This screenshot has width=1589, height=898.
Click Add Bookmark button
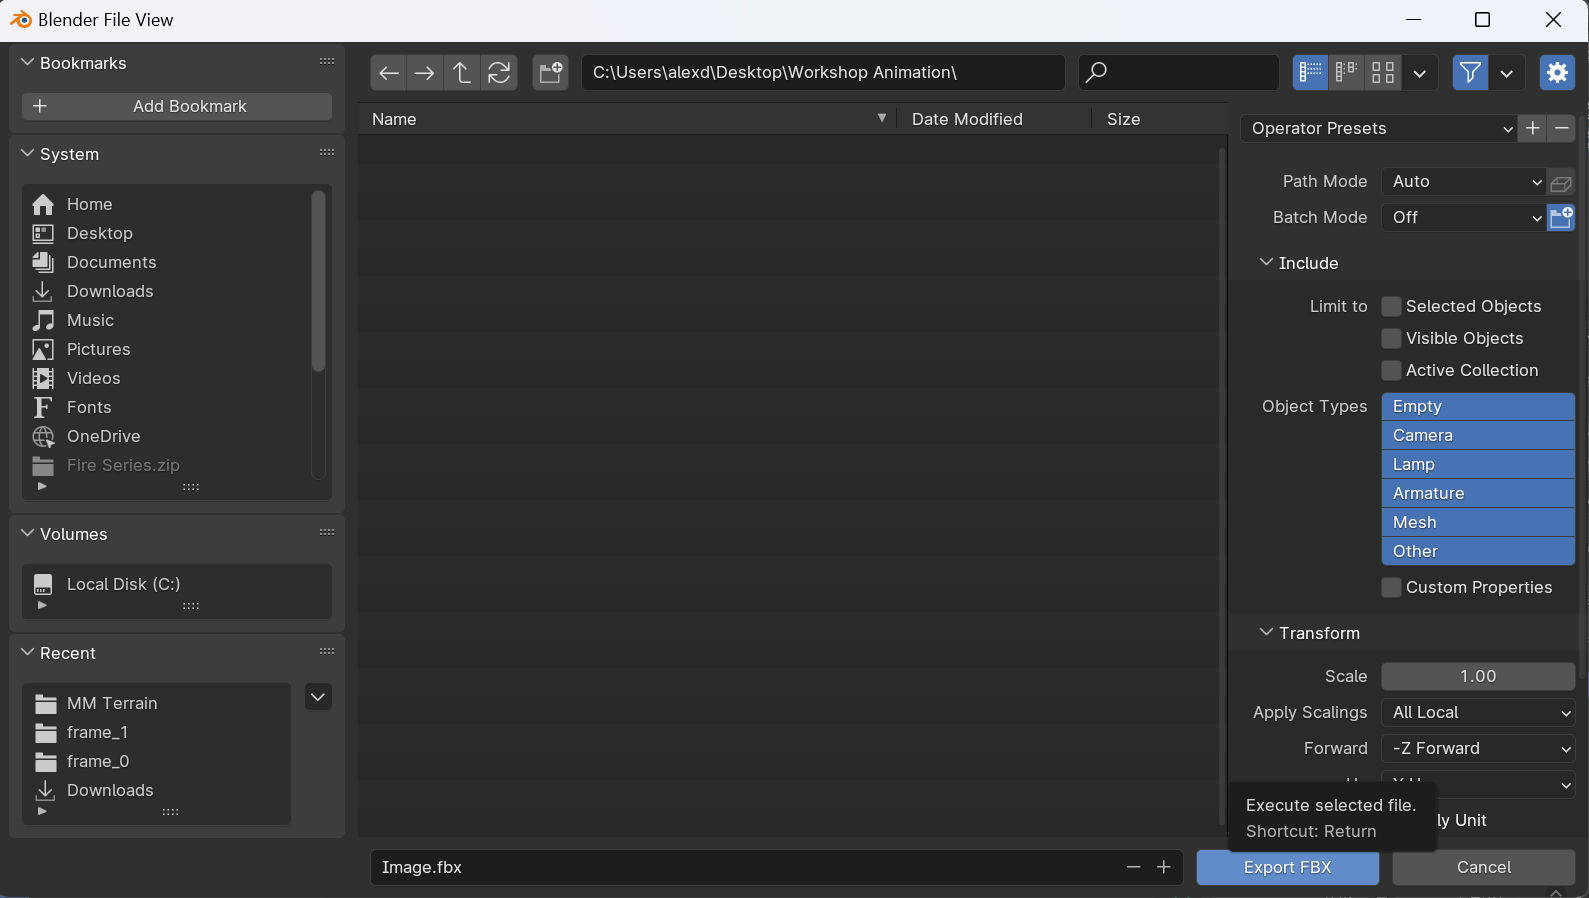click(x=177, y=106)
